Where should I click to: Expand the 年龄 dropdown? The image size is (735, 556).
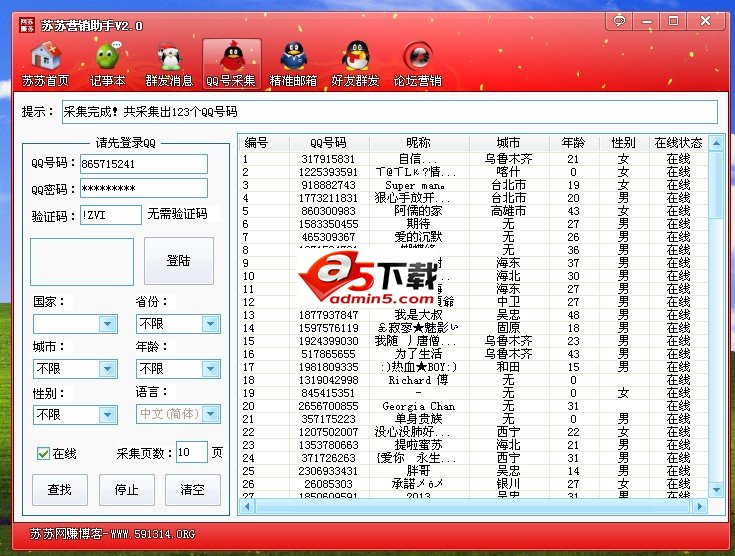coord(210,369)
